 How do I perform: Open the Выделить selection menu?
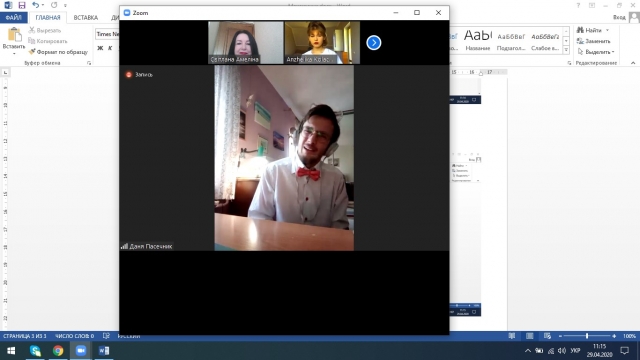pos(596,52)
